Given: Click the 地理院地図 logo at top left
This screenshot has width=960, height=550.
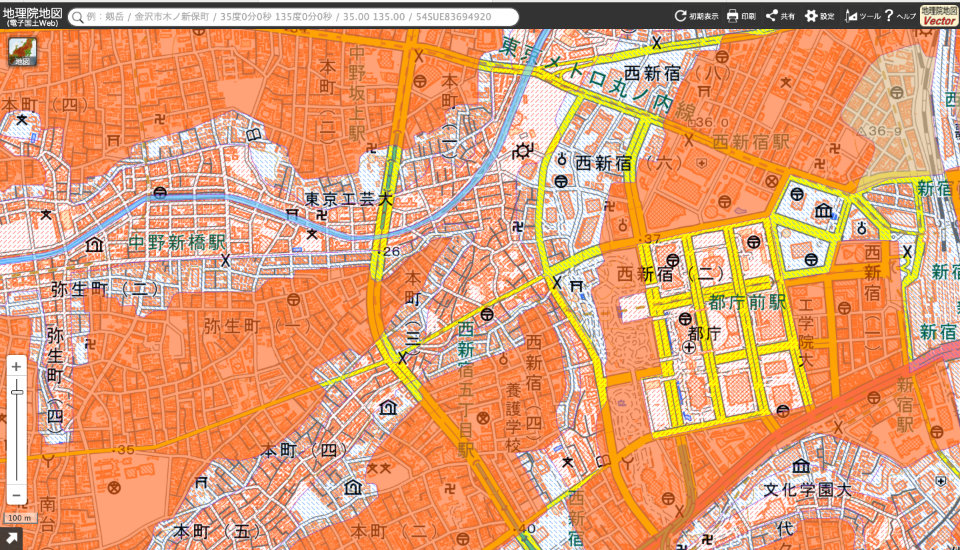Looking at the screenshot, I should [x=32, y=17].
